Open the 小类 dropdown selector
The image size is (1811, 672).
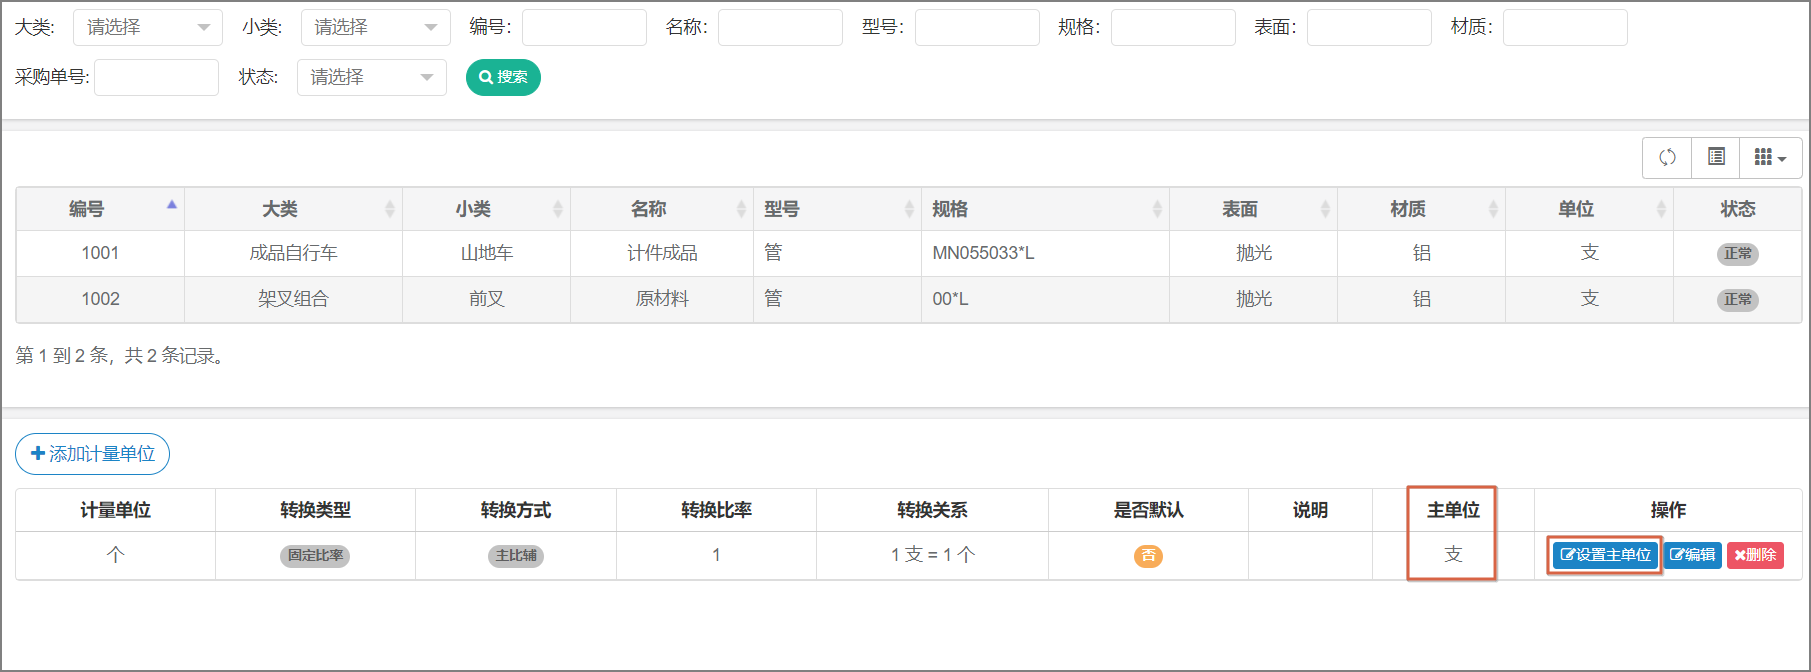pyautogui.click(x=375, y=27)
